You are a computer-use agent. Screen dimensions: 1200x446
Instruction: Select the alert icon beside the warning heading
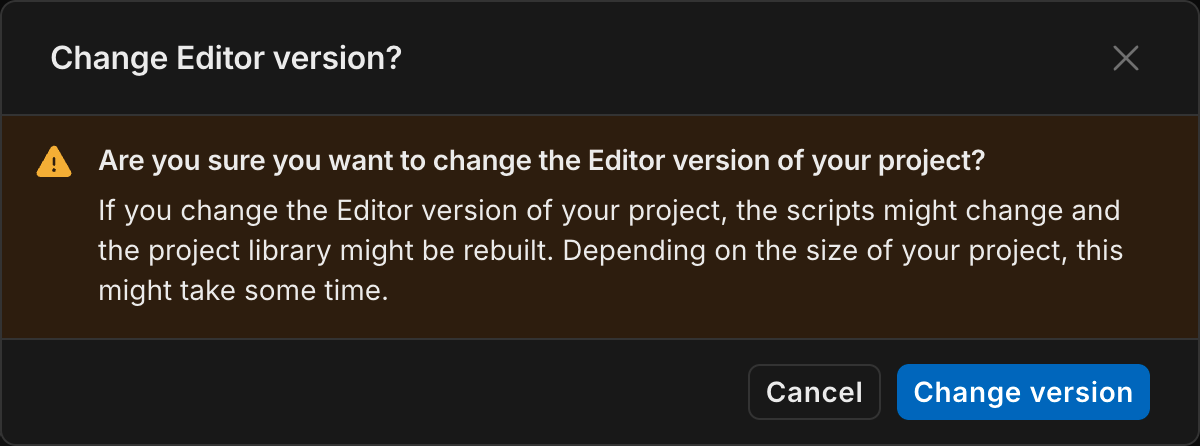tap(53, 162)
